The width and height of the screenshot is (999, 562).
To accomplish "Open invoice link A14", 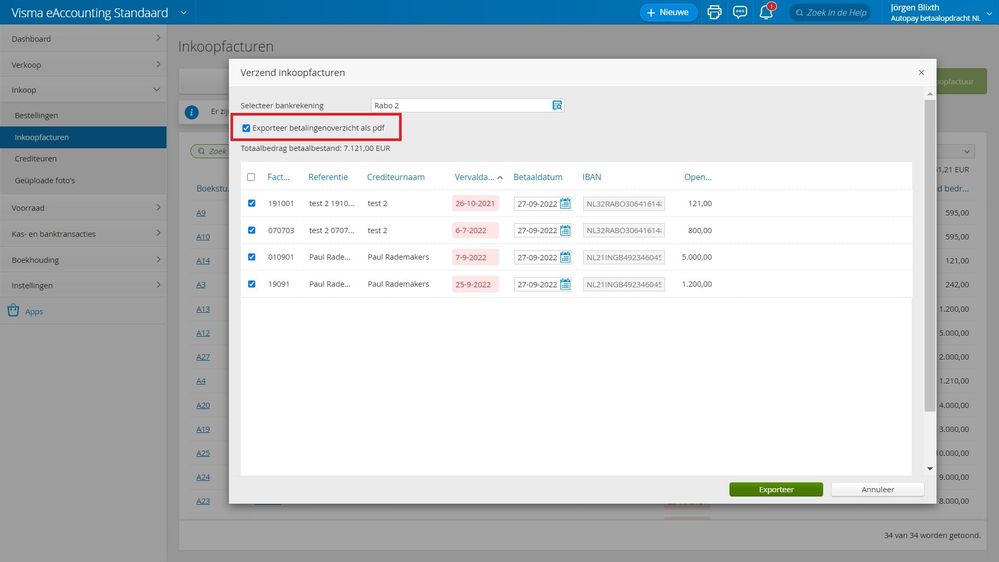I will pos(203,261).
